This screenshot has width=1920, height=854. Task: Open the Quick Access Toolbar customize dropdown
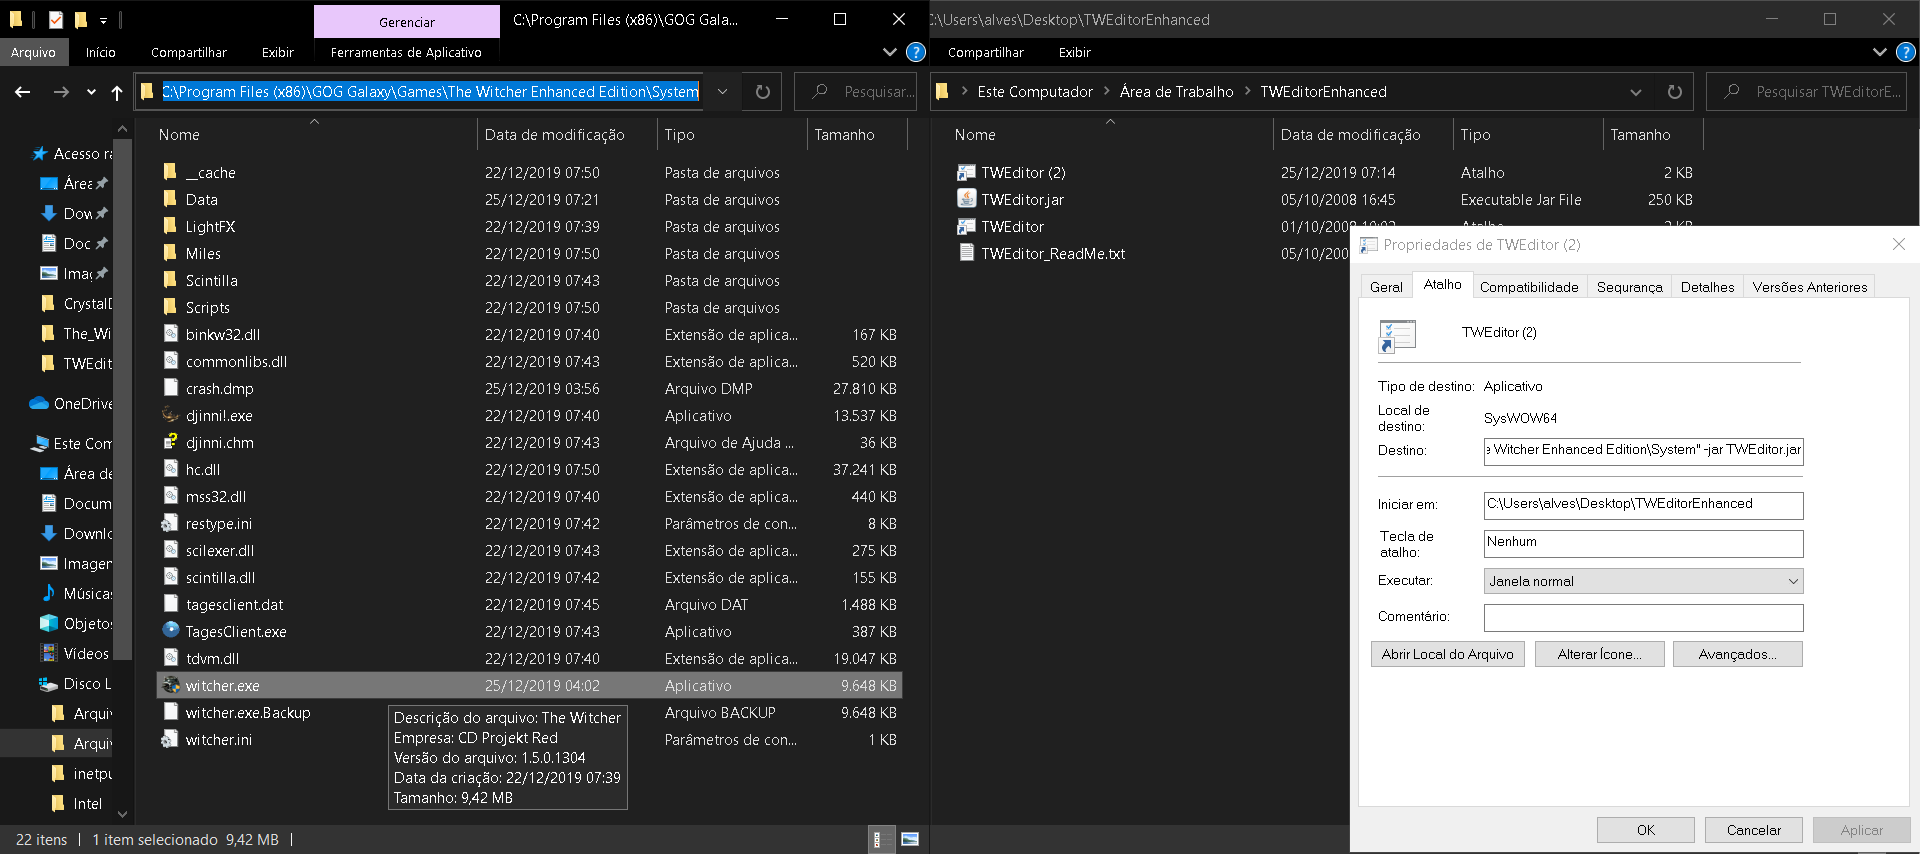pyautogui.click(x=103, y=20)
